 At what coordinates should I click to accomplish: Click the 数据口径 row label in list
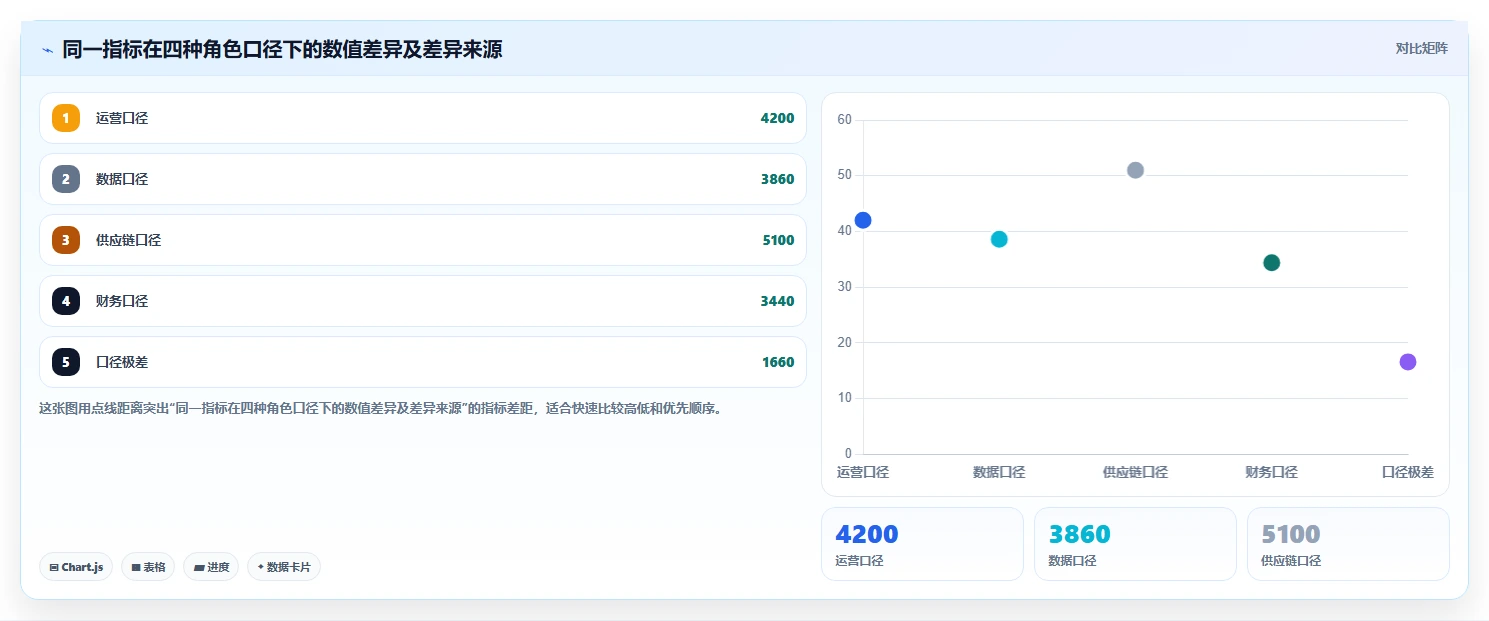[x=122, y=179]
